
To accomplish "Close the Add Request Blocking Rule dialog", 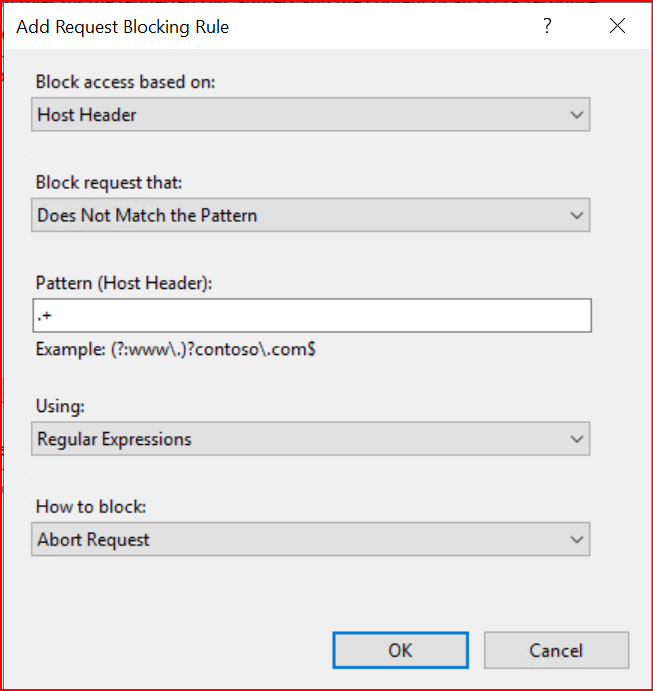I will click(x=617, y=27).
